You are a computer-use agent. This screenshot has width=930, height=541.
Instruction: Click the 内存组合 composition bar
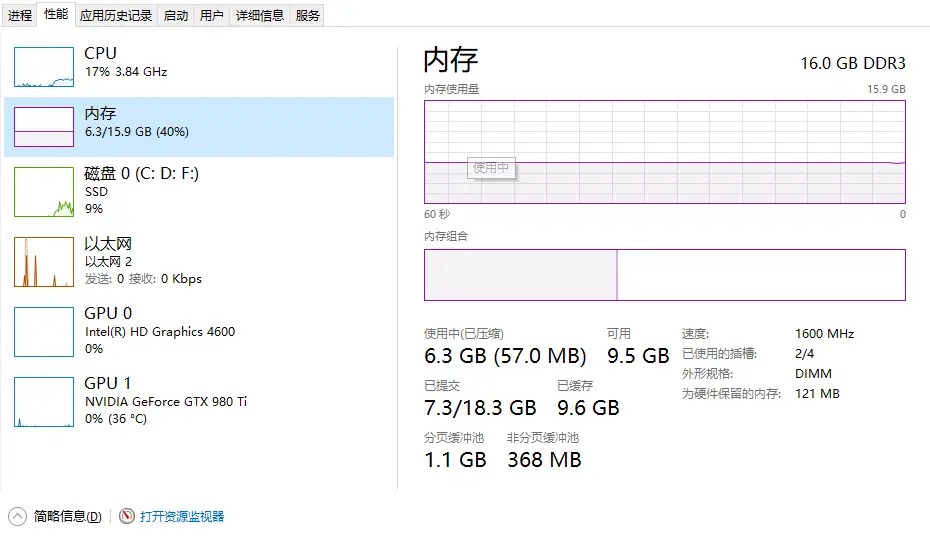pyautogui.click(x=664, y=275)
